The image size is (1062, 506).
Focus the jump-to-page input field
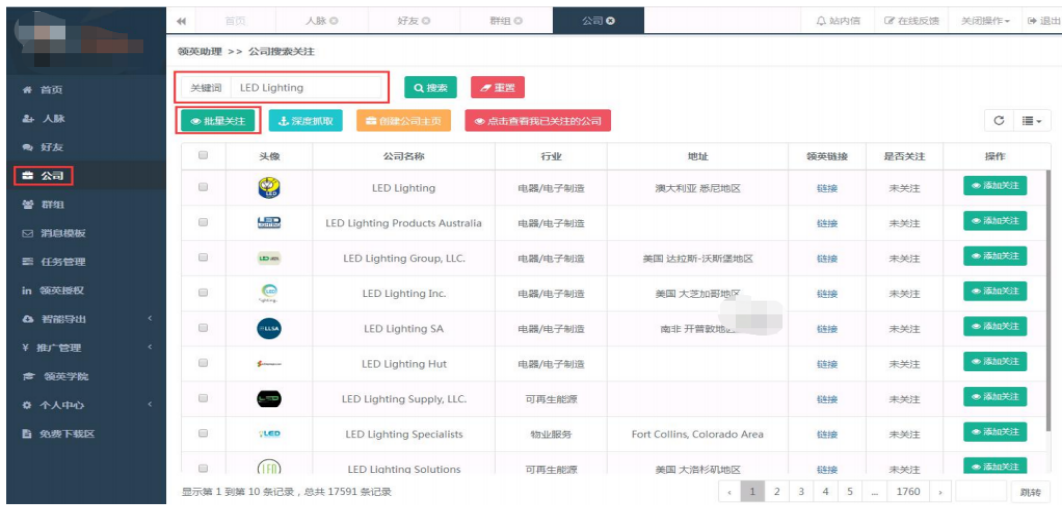(981, 491)
